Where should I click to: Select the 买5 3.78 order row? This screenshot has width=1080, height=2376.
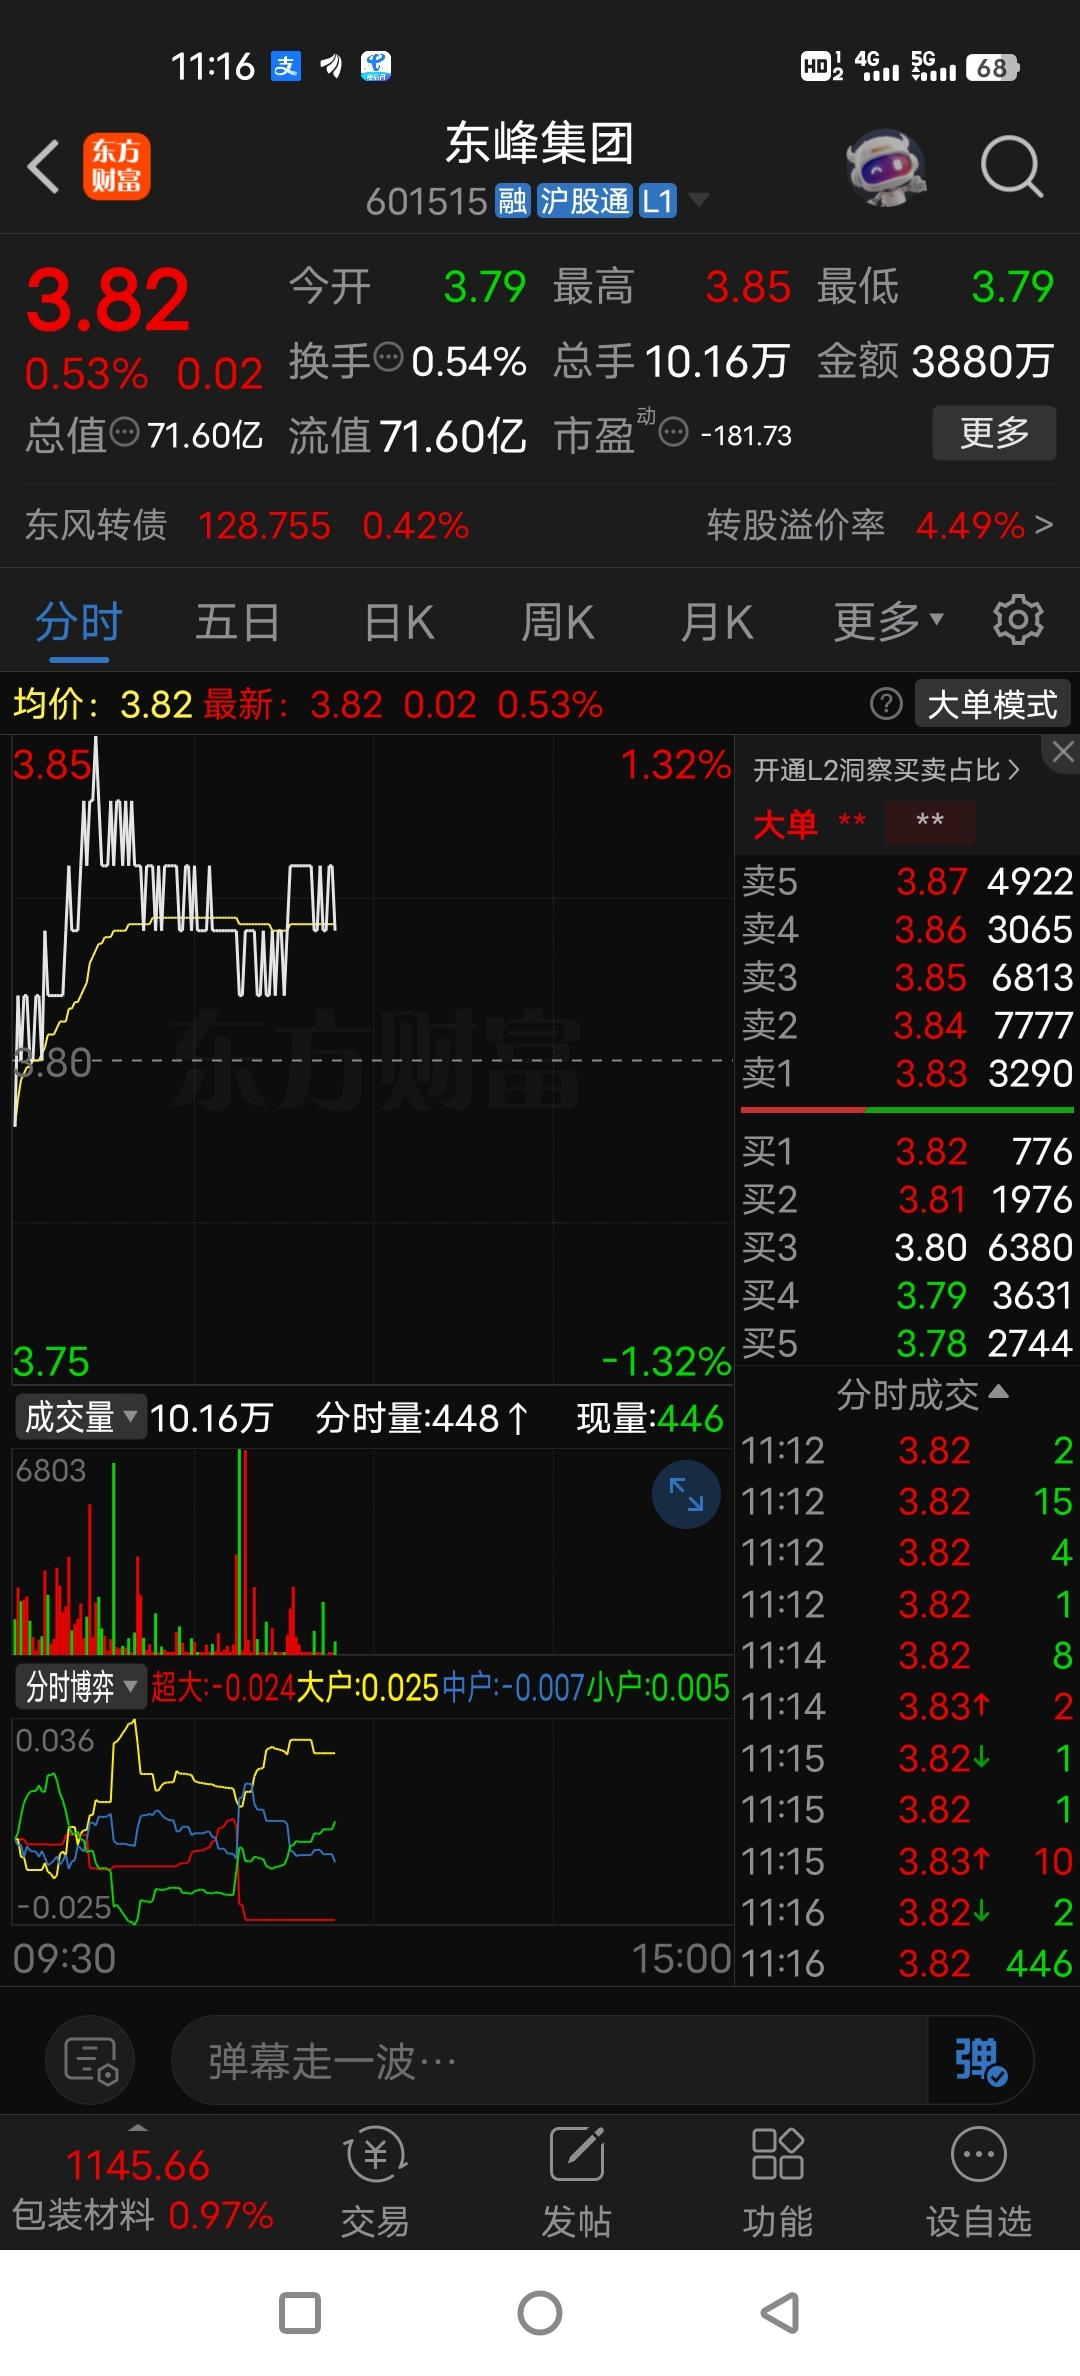coord(907,1343)
